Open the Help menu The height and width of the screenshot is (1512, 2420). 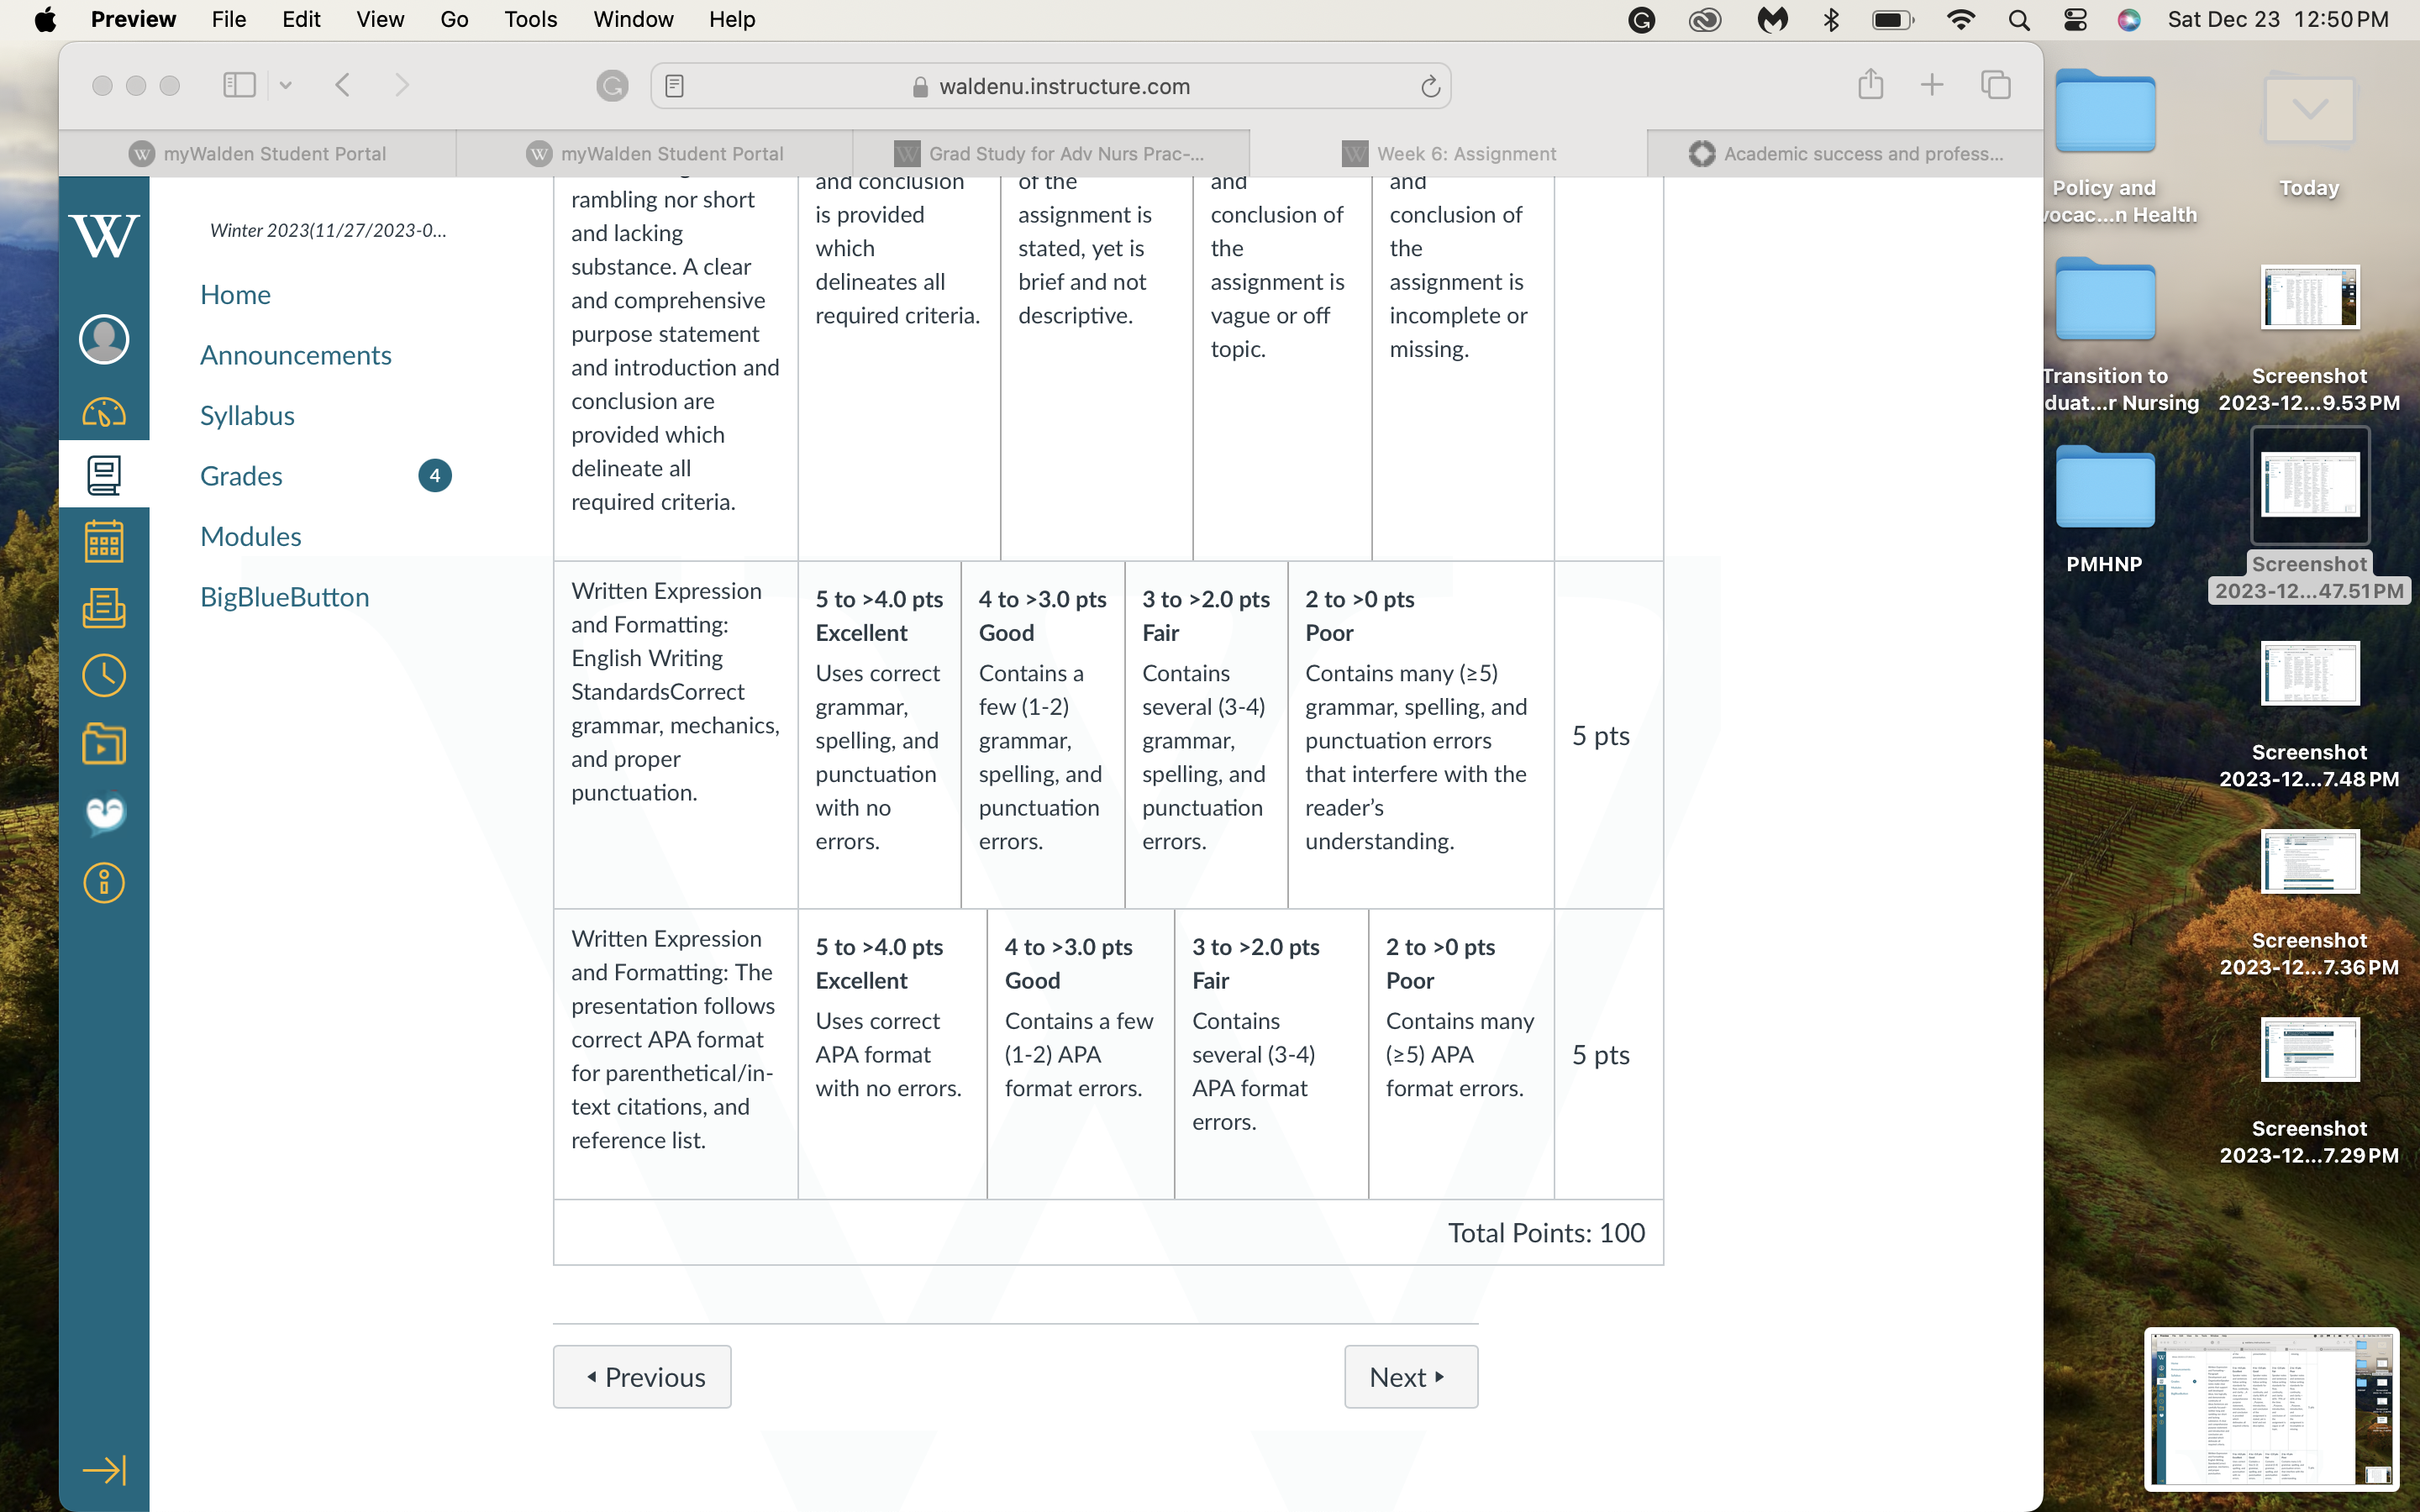(732, 20)
